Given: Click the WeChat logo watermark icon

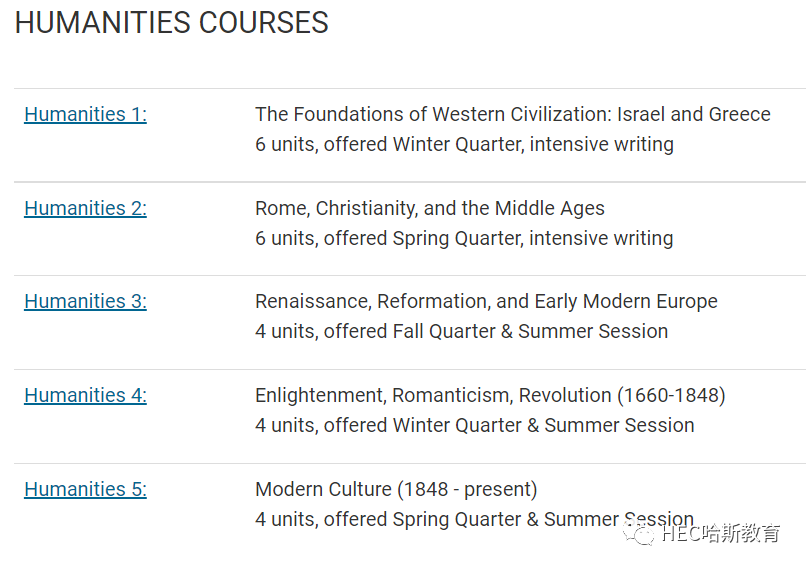Looking at the screenshot, I should click(x=638, y=534).
